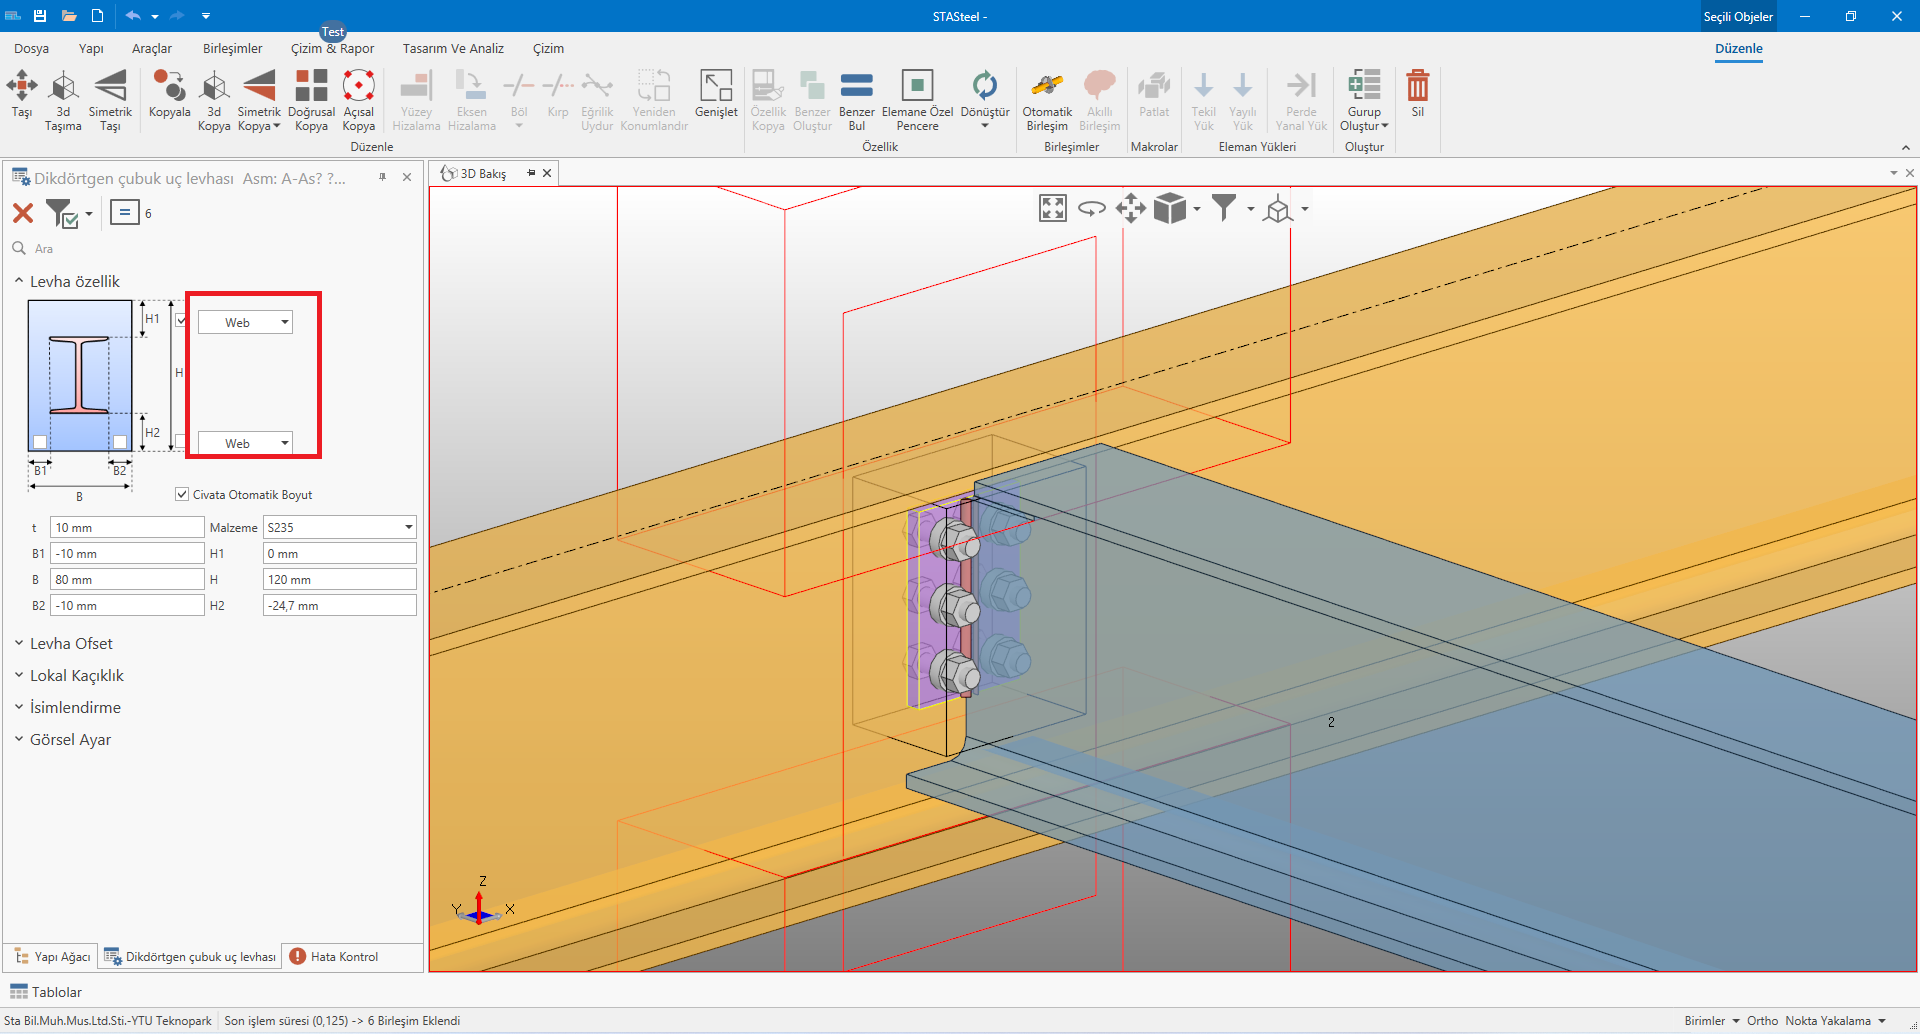Expand the Levha Ofset section

click(70, 643)
